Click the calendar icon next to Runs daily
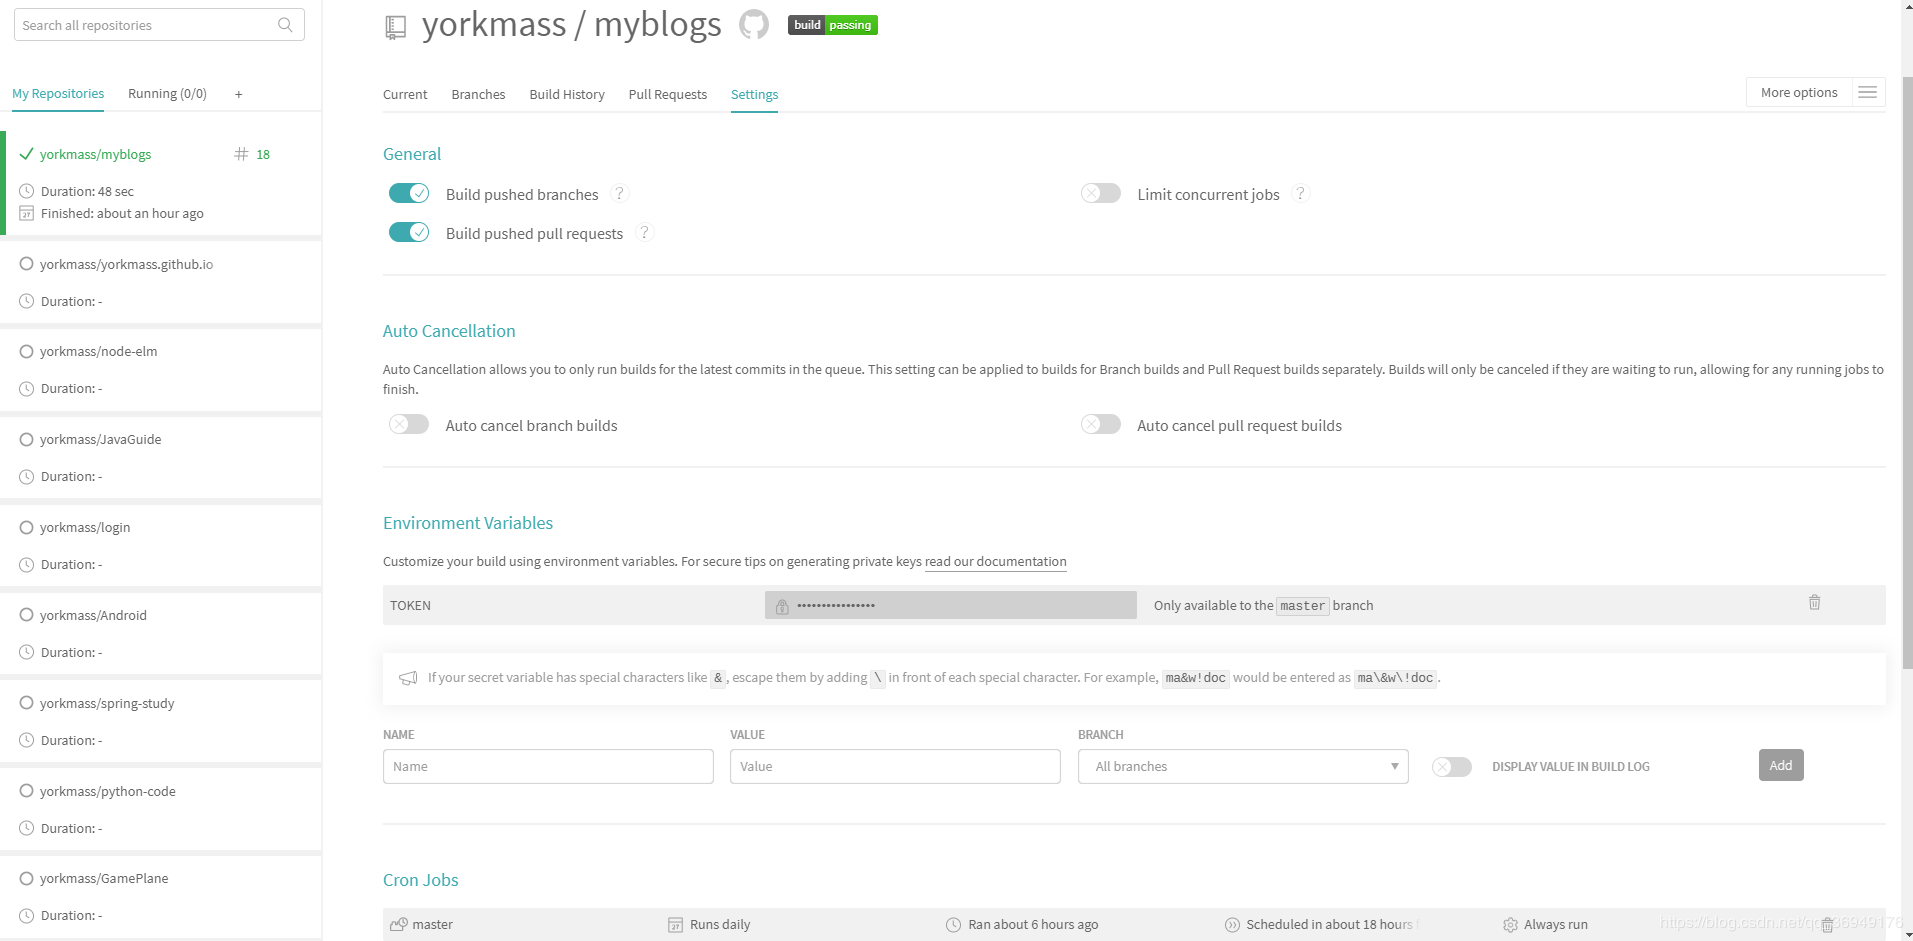 point(675,925)
